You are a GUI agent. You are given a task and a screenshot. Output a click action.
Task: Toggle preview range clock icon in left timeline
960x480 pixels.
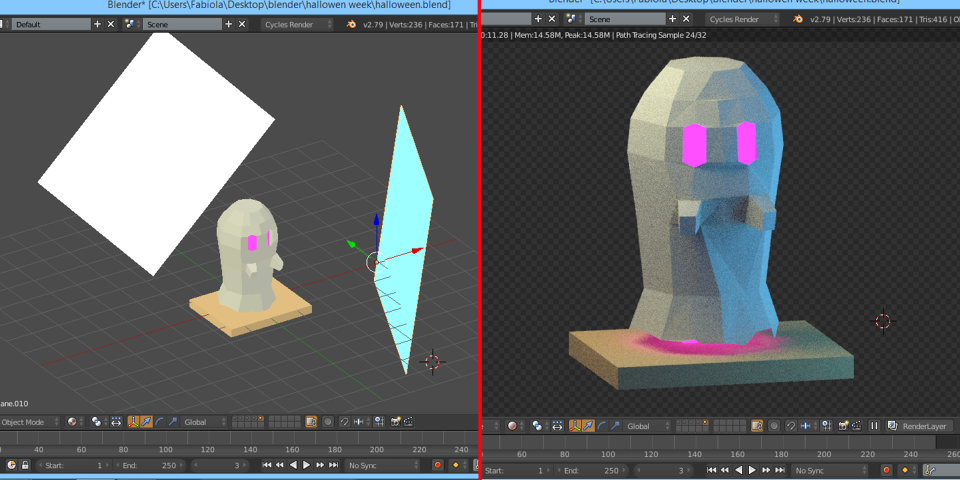[11, 465]
